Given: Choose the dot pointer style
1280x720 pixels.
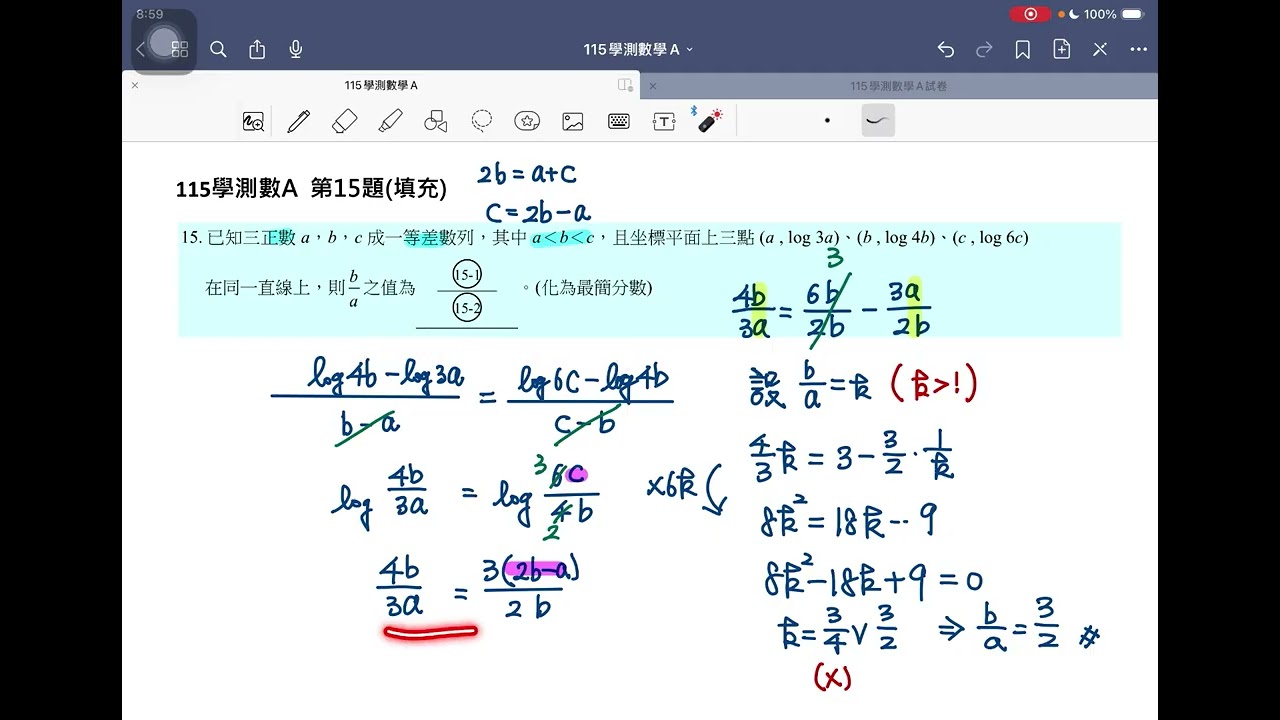Looking at the screenshot, I should [x=827, y=121].
